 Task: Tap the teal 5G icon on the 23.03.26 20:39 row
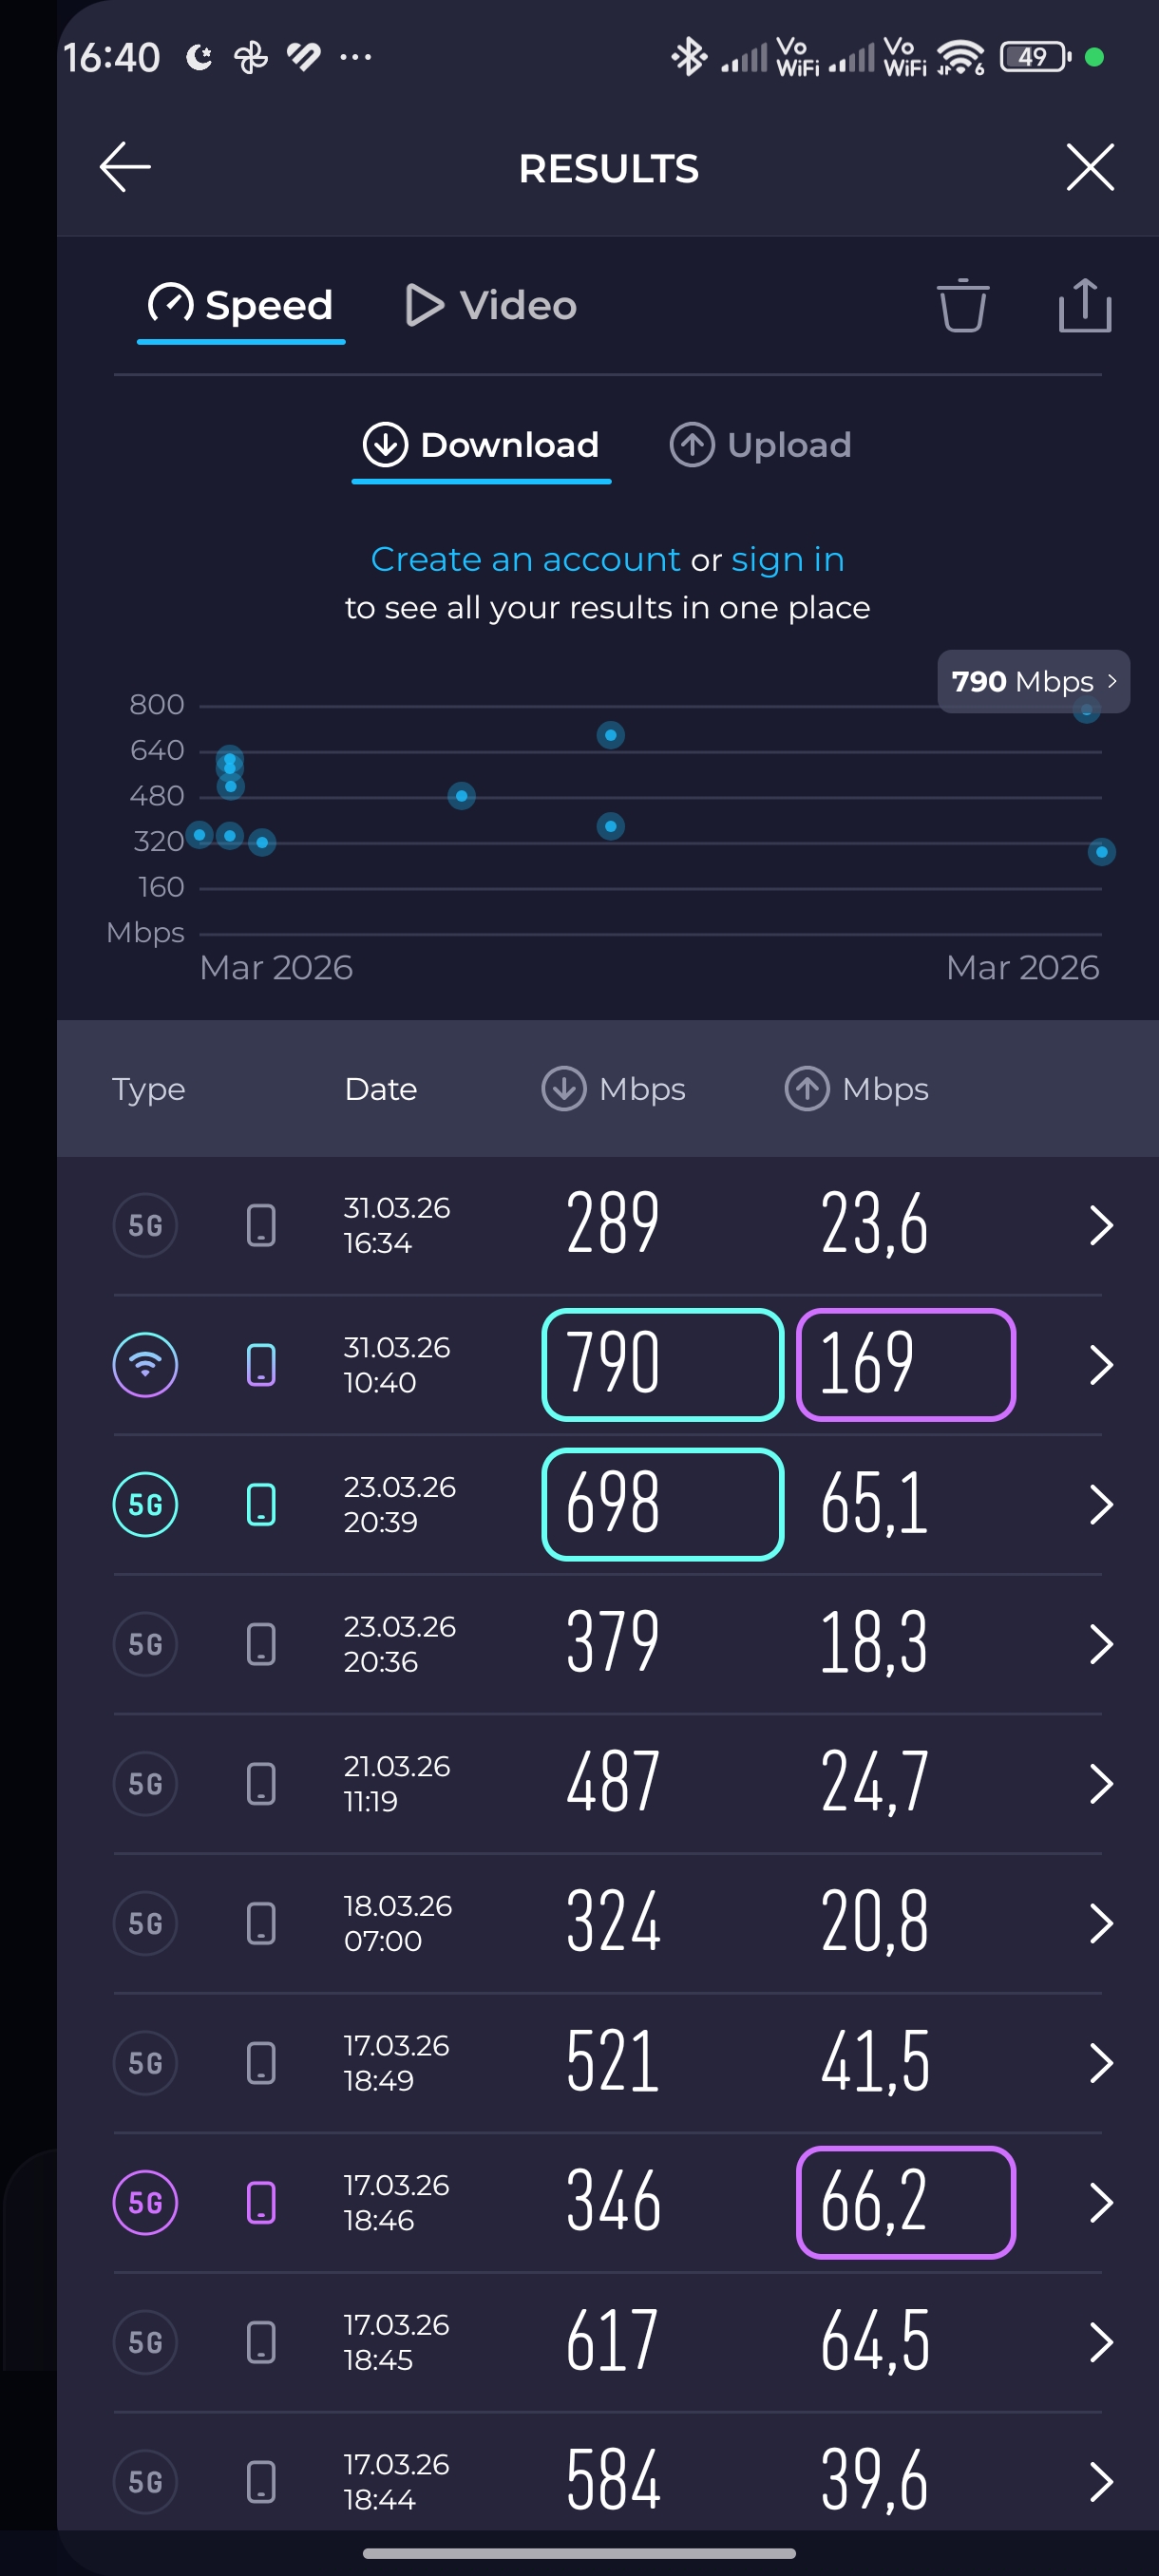click(145, 1504)
